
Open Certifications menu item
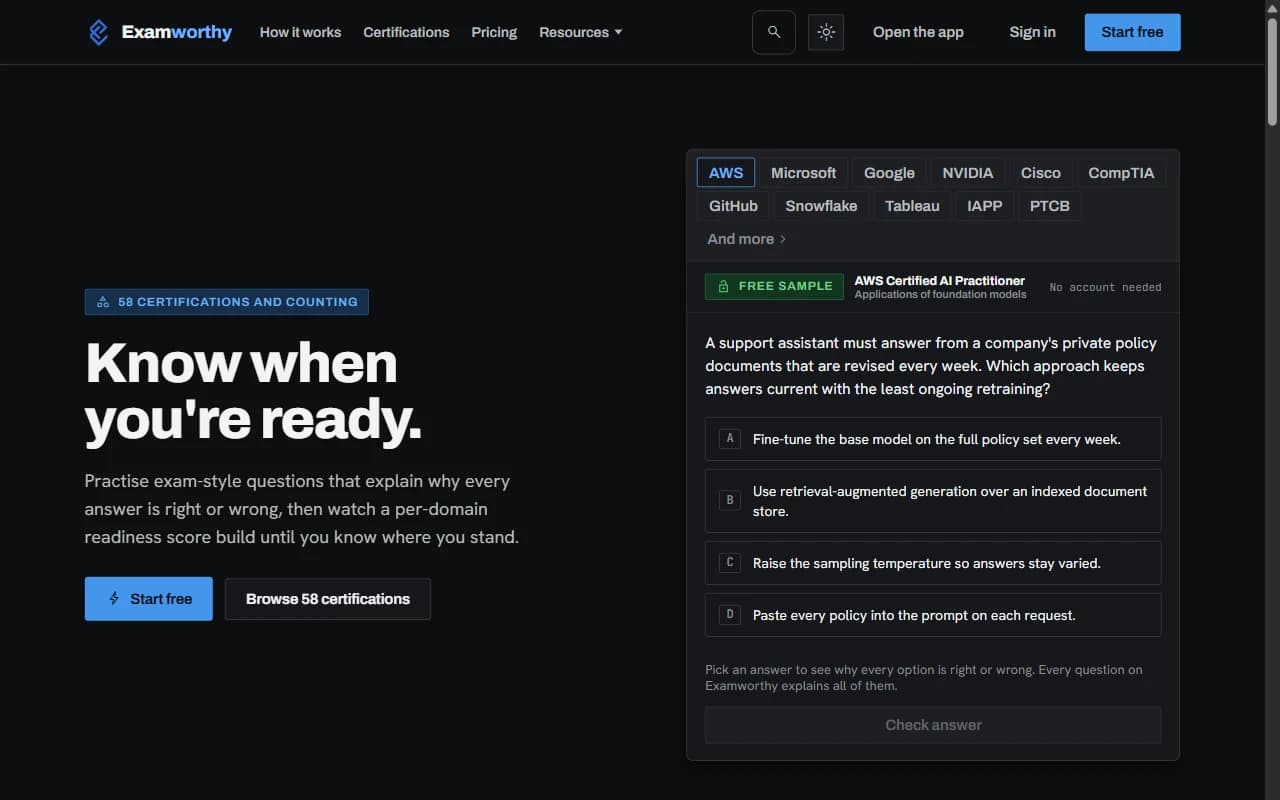pyautogui.click(x=406, y=32)
